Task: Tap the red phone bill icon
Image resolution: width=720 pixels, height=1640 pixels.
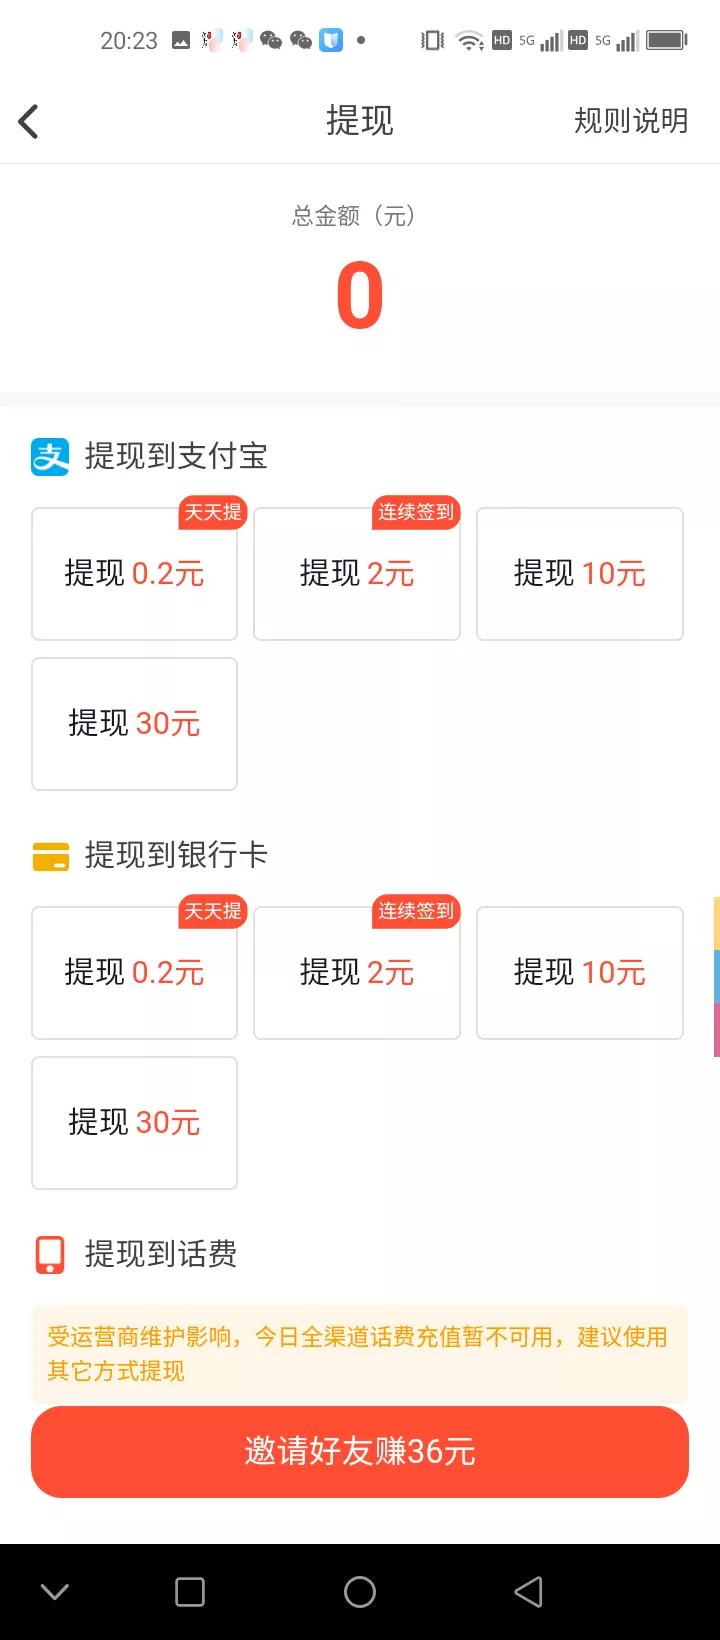Action: pyautogui.click(x=50, y=1254)
